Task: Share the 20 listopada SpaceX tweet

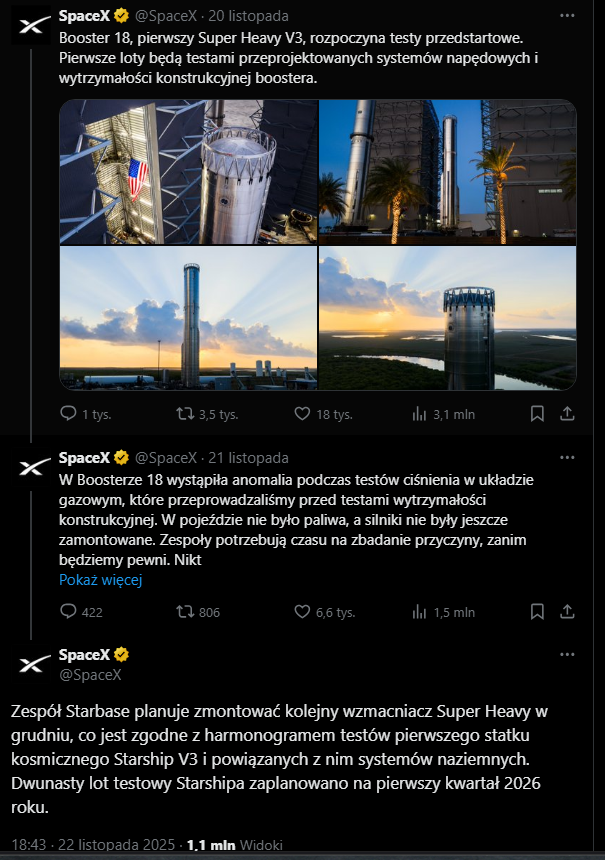Action: click(x=567, y=413)
